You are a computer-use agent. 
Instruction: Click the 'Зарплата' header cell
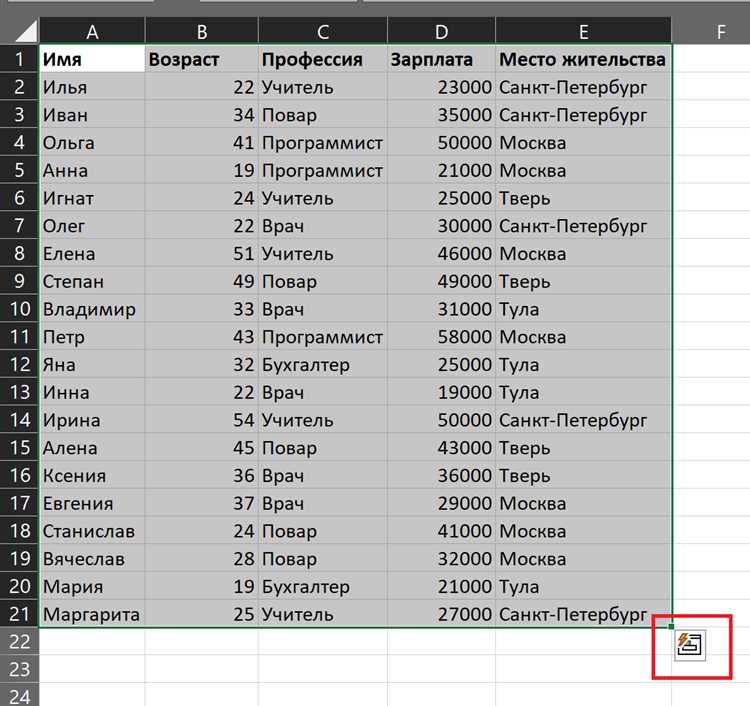(x=441, y=59)
